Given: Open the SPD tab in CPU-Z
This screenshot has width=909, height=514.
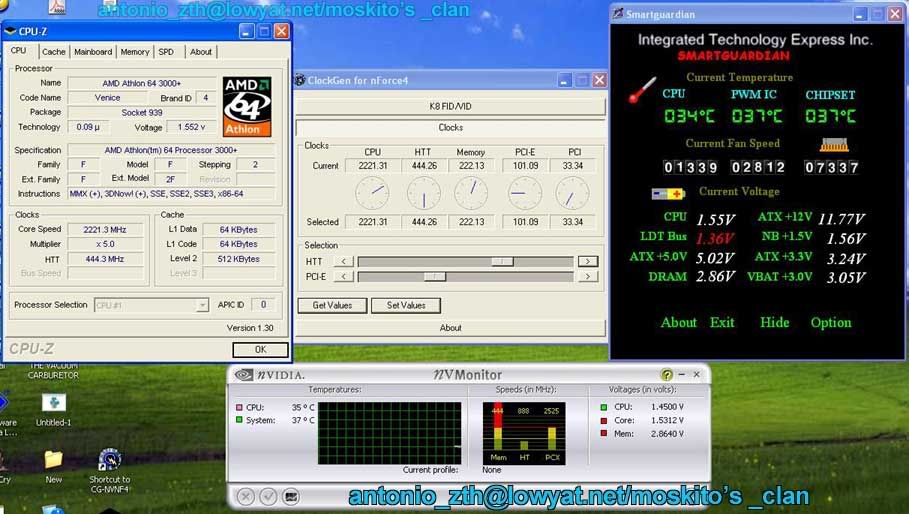Looking at the screenshot, I should [x=166, y=52].
